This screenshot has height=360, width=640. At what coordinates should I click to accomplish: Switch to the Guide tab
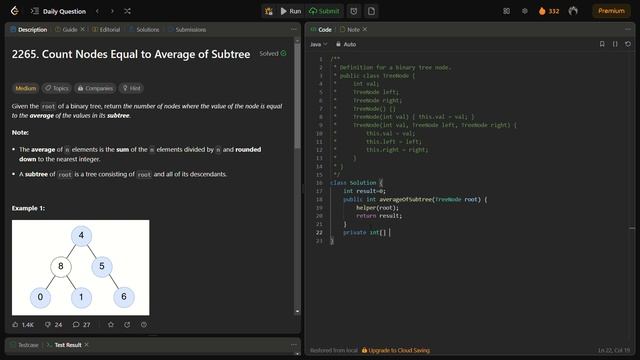[x=67, y=29]
